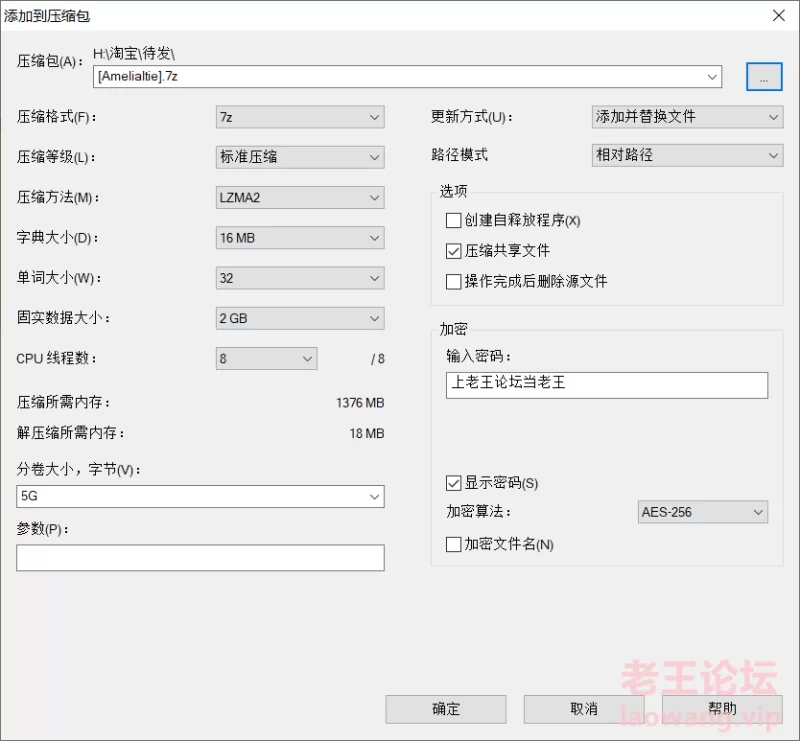Click the H:\淘宝\待发\ path text
800x741 pixels.
click(134, 53)
